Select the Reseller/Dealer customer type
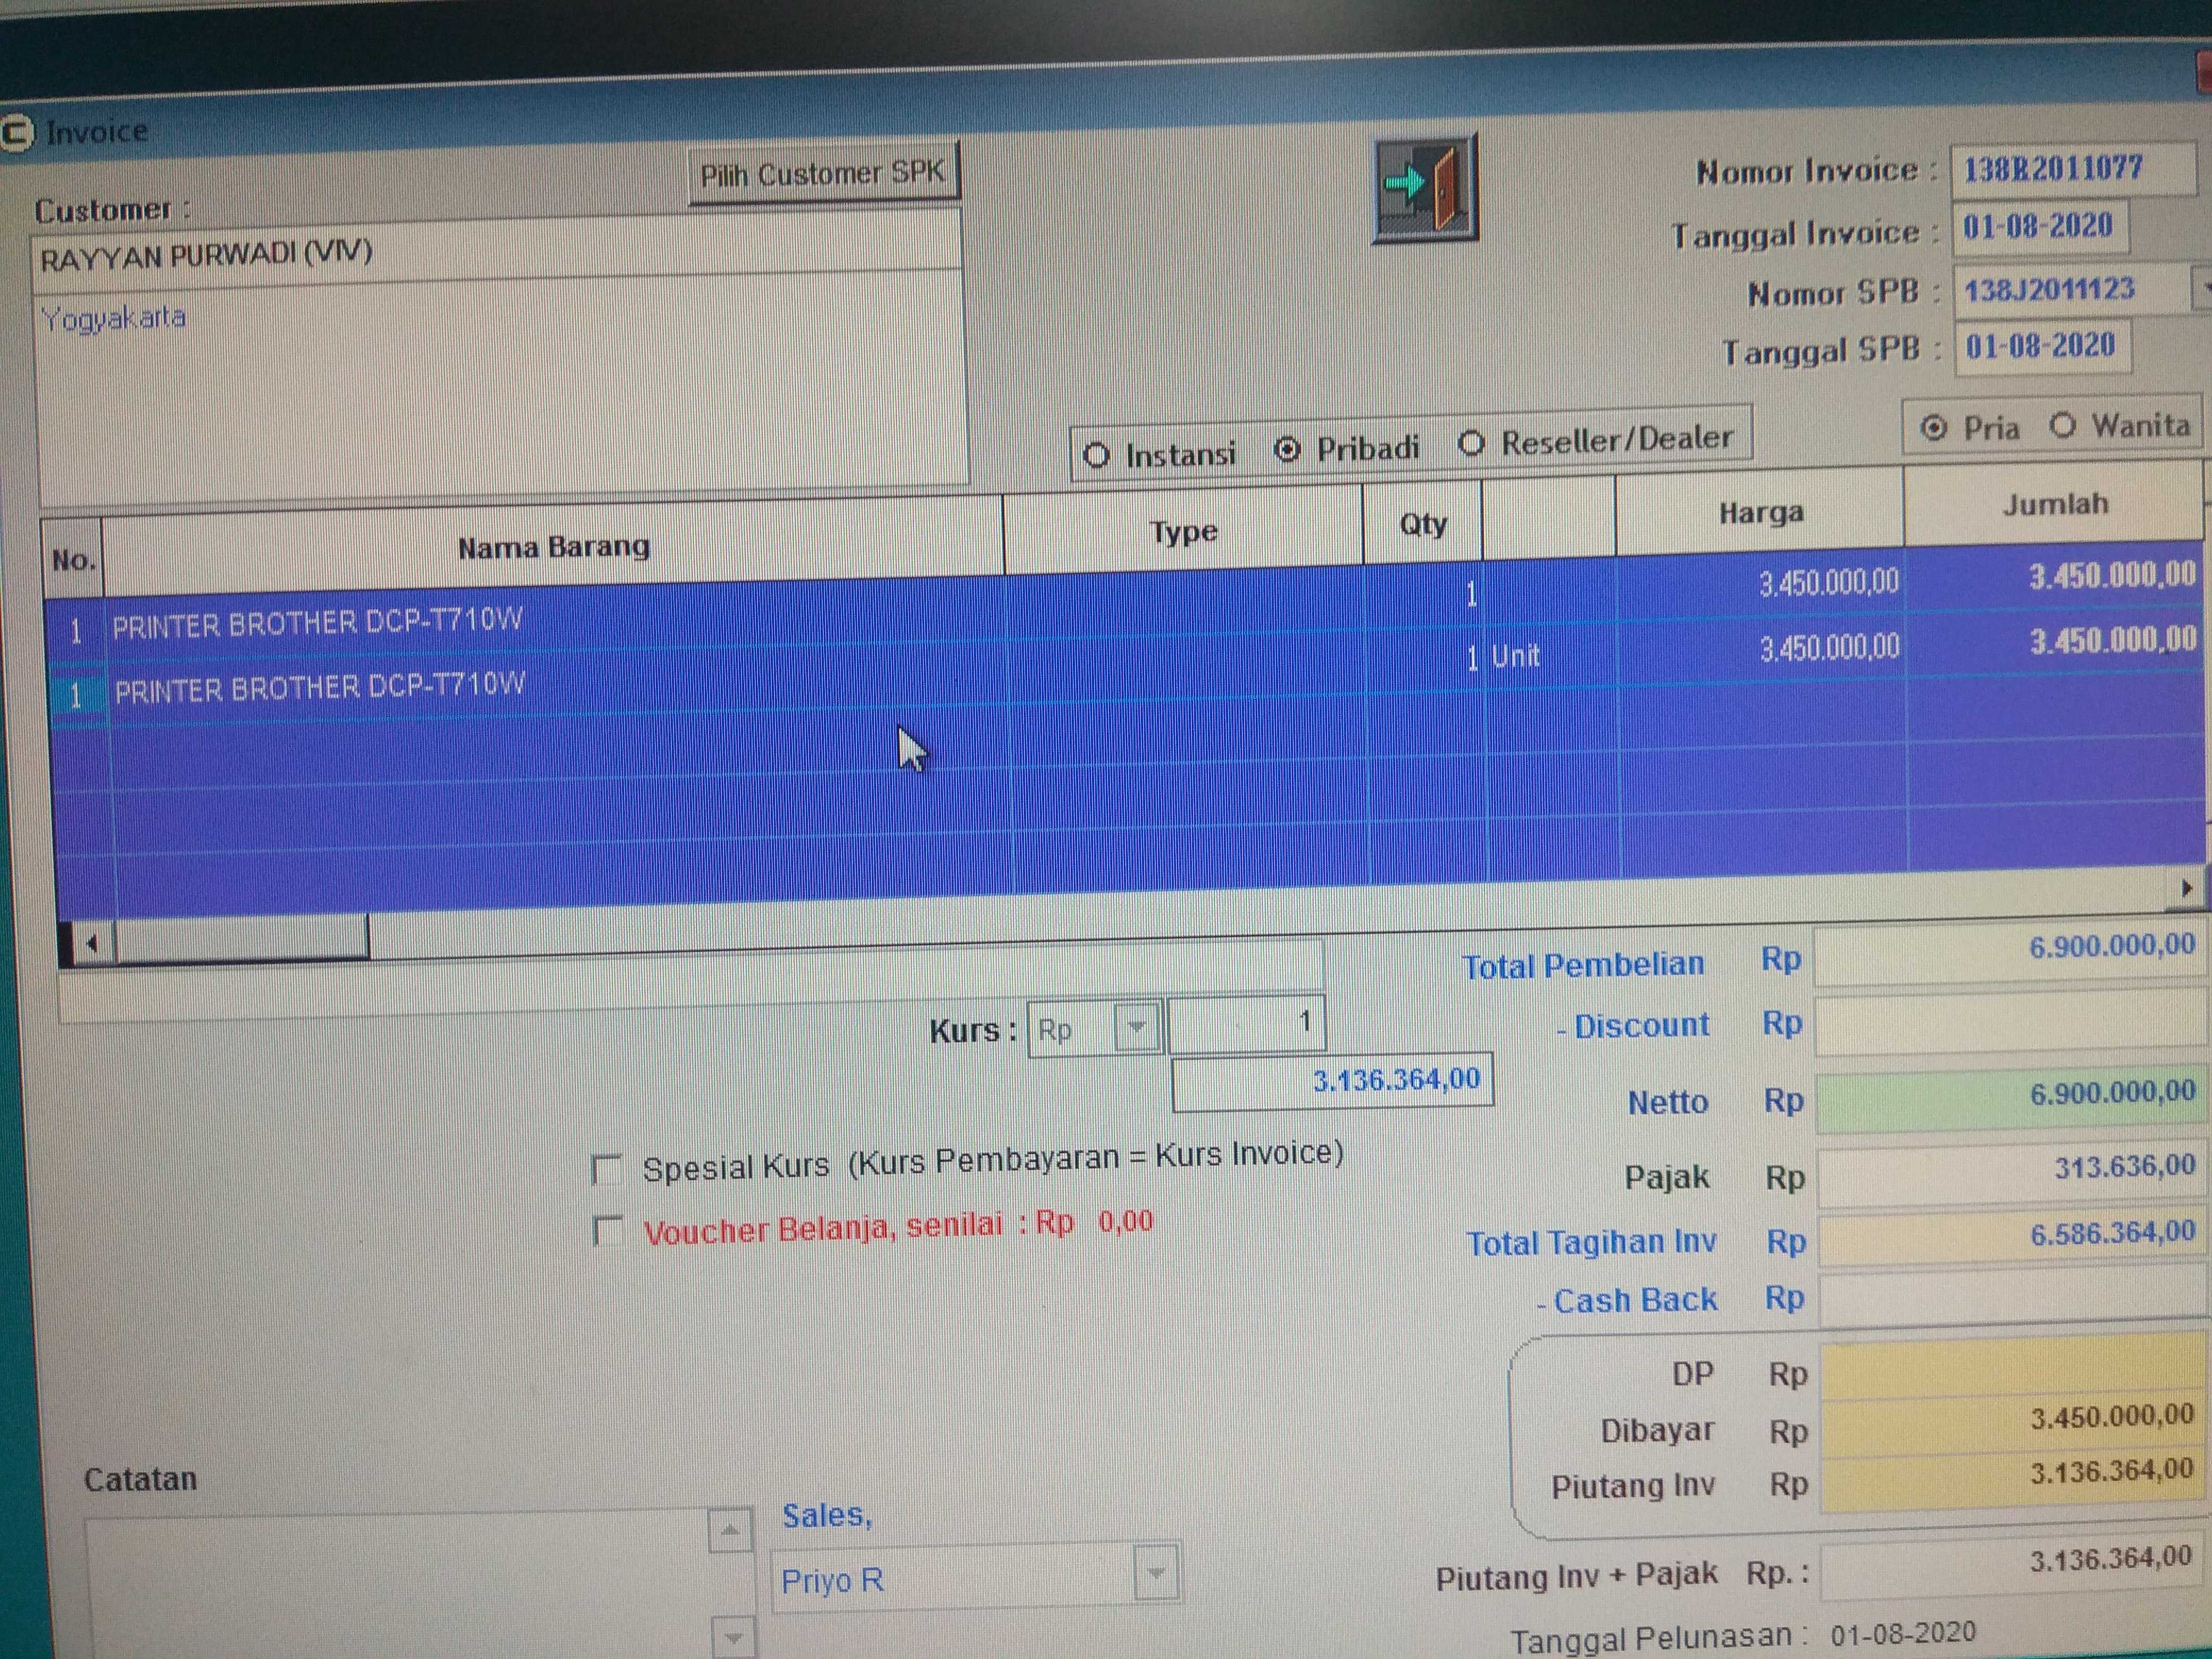The height and width of the screenshot is (1659, 2212). (x=1471, y=443)
